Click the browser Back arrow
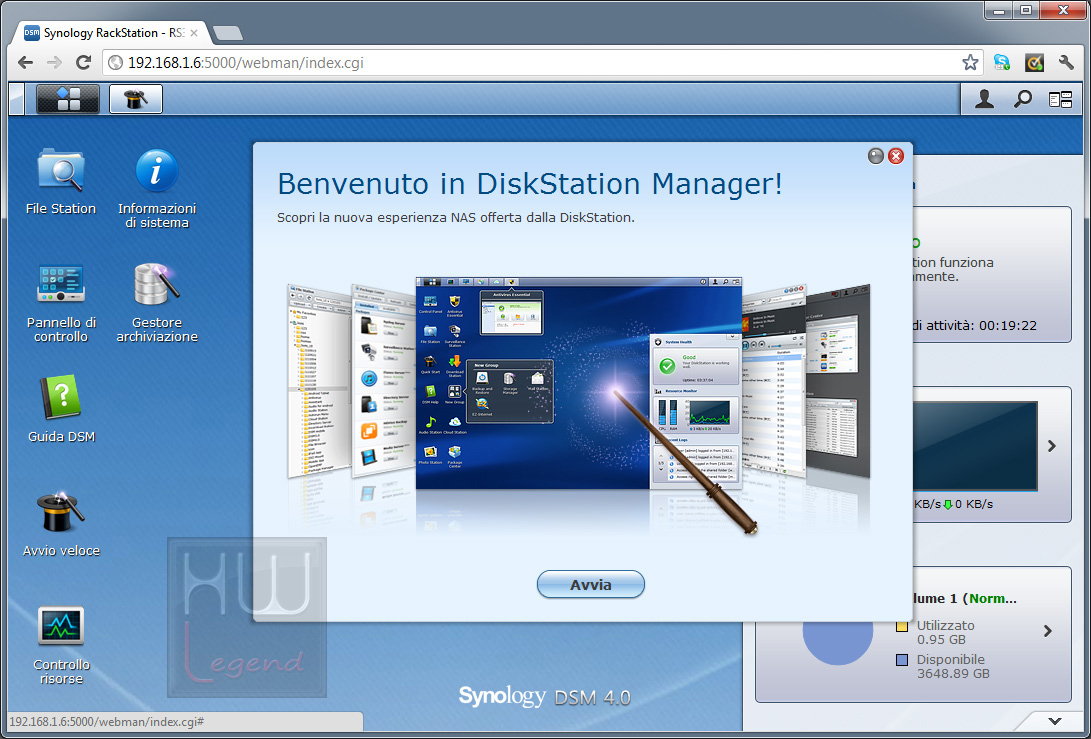 (x=26, y=63)
